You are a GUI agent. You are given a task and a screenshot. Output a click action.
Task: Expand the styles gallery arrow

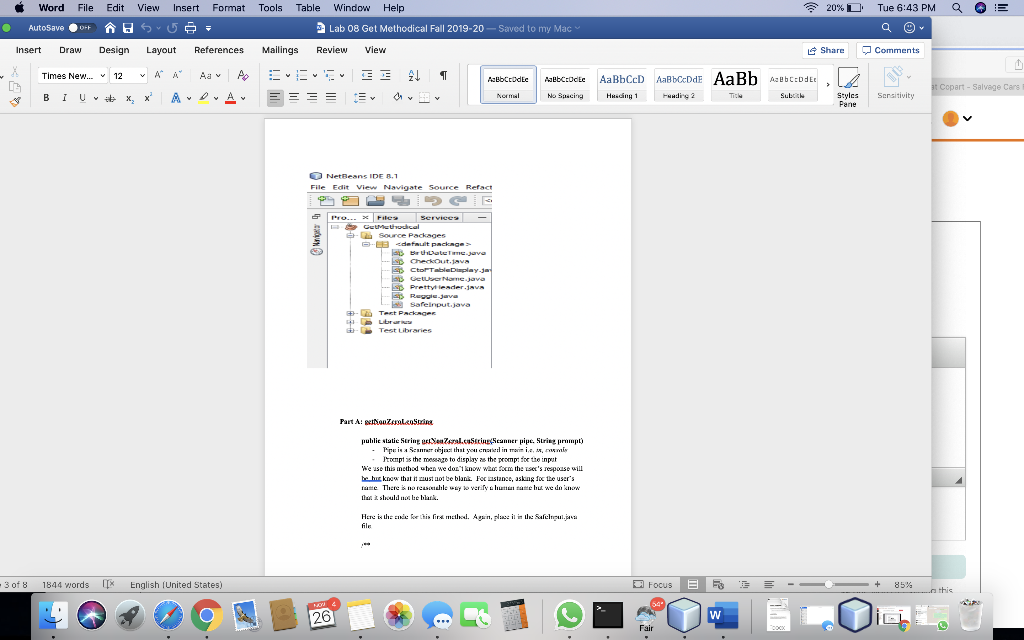click(827, 84)
